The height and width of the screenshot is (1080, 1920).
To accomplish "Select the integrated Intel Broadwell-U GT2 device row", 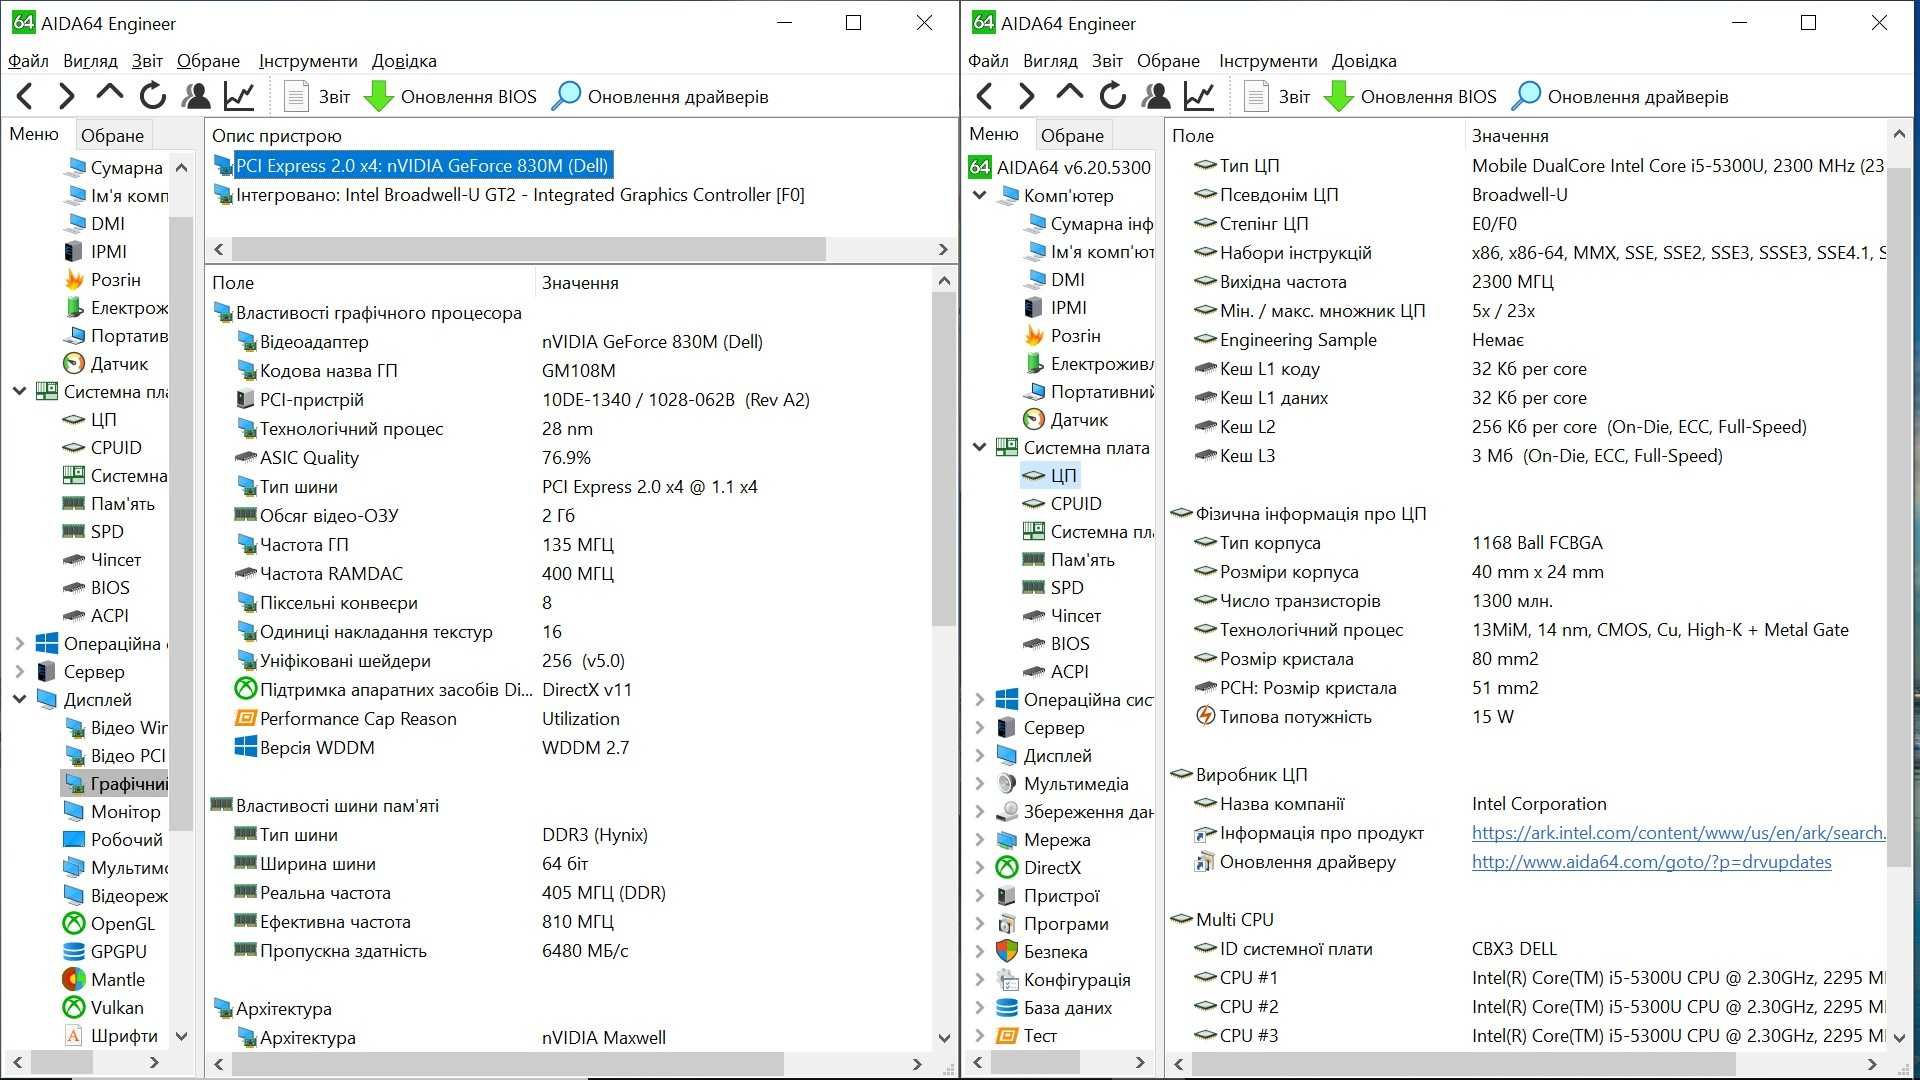I will click(519, 195).
